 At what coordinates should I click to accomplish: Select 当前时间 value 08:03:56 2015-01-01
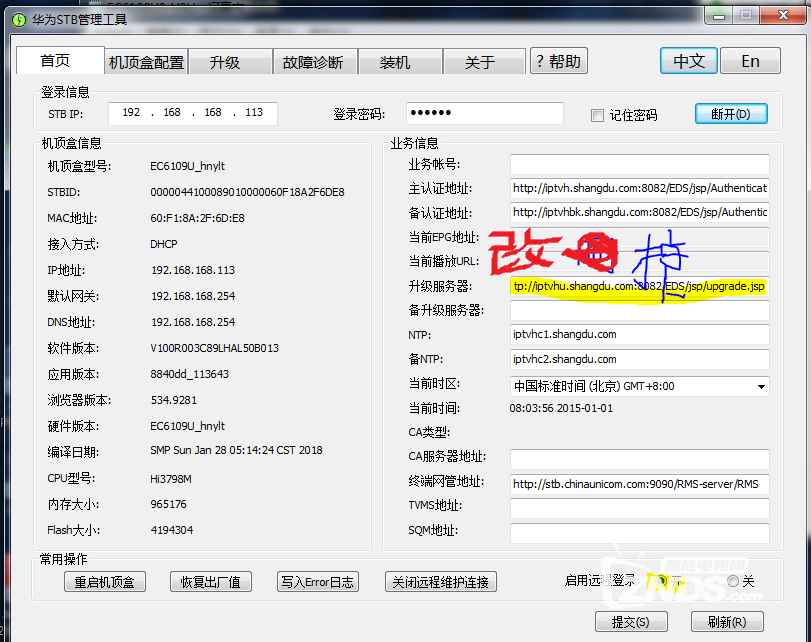pyautogui.click(x=561, y=408)
